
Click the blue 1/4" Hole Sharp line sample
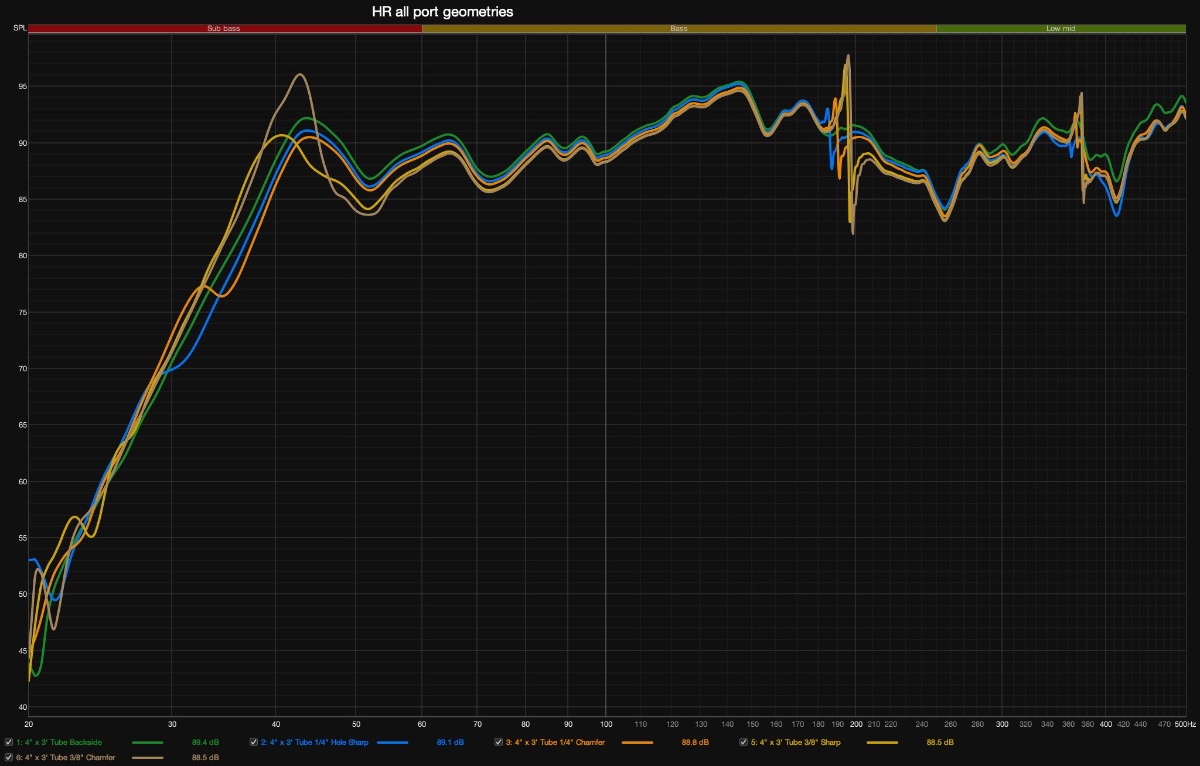point(392,742)
